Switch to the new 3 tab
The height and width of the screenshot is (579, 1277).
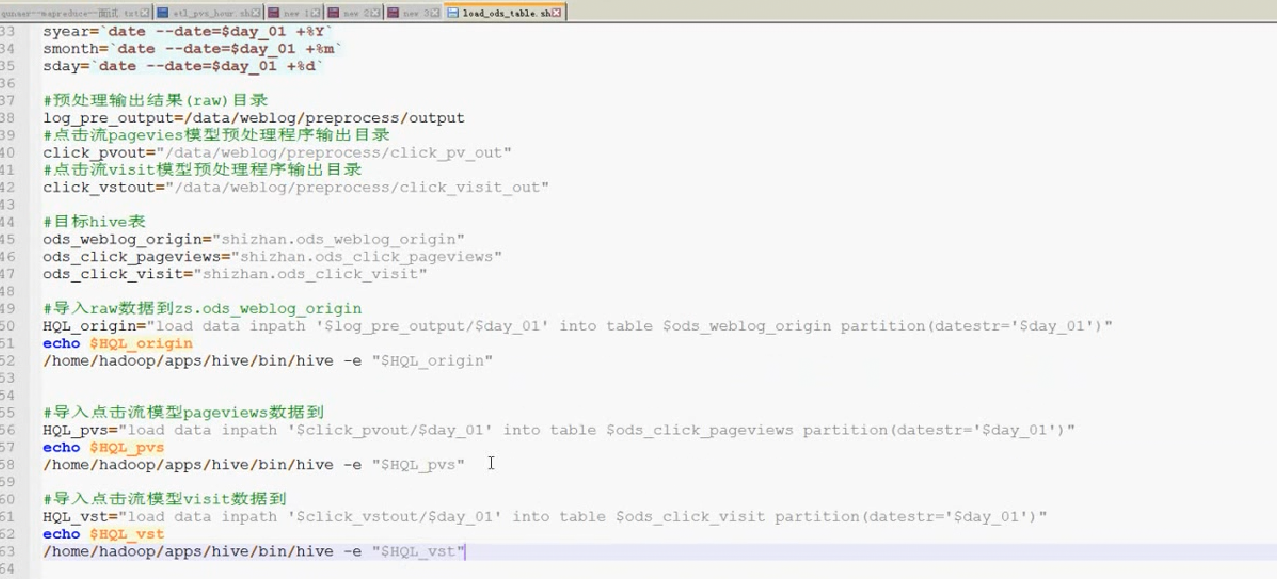click(413, 13)
